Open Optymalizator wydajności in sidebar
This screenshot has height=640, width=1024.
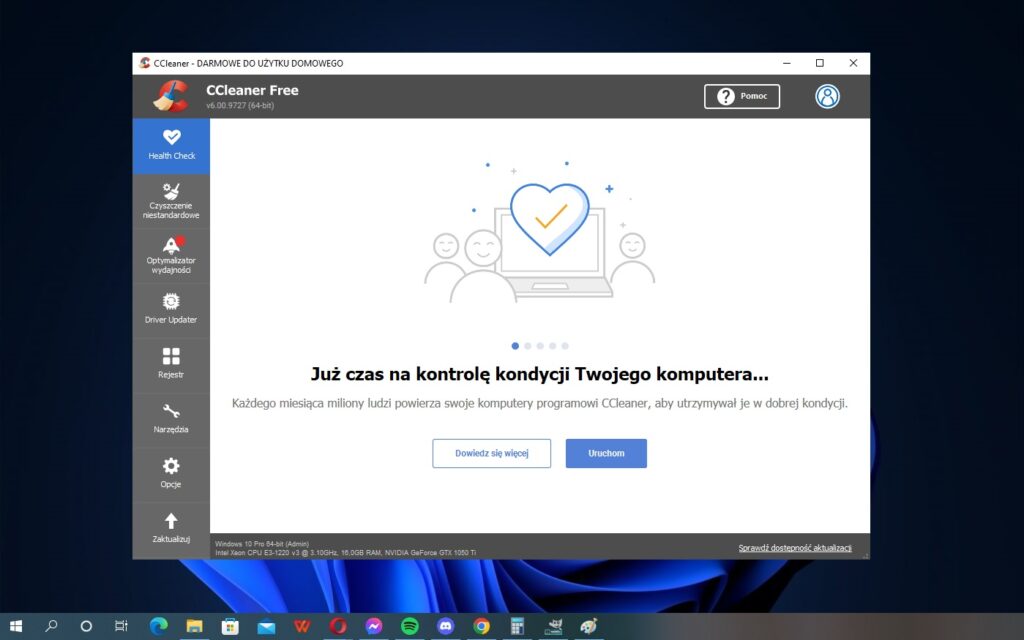point(171,255)
